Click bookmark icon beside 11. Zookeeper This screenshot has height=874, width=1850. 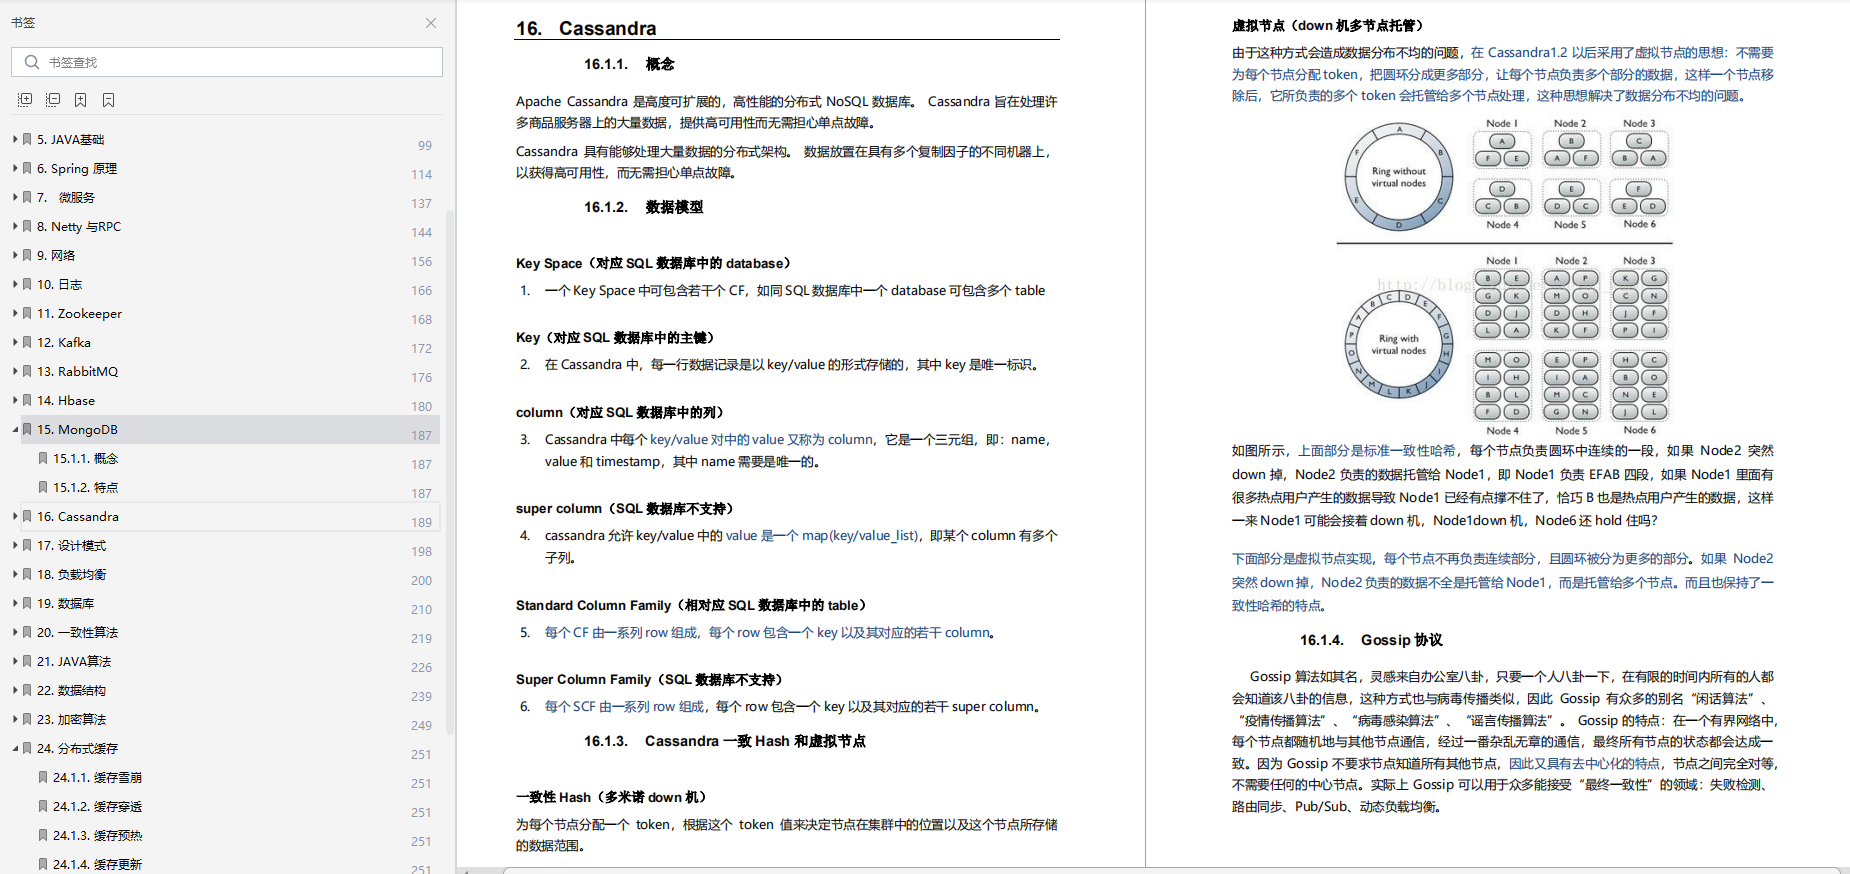[28, 314]
